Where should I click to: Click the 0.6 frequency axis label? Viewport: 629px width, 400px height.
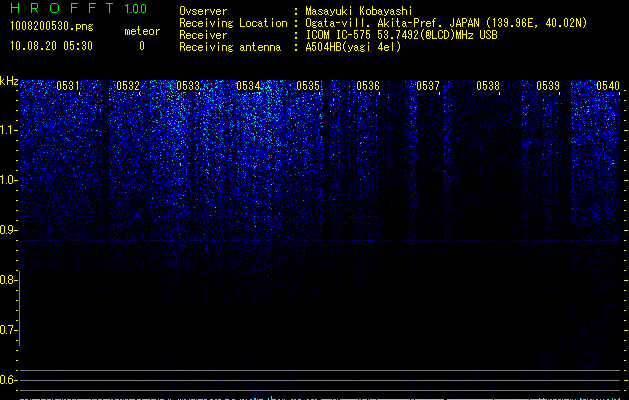point(8,380)
